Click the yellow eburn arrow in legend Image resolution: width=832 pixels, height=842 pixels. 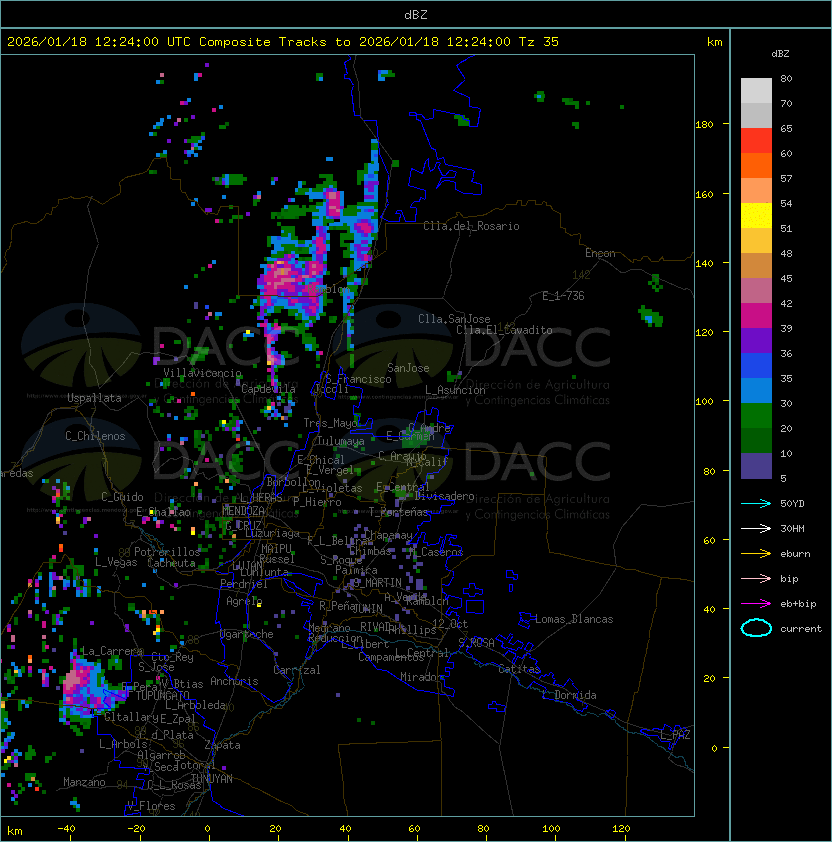tap(756, 554)
